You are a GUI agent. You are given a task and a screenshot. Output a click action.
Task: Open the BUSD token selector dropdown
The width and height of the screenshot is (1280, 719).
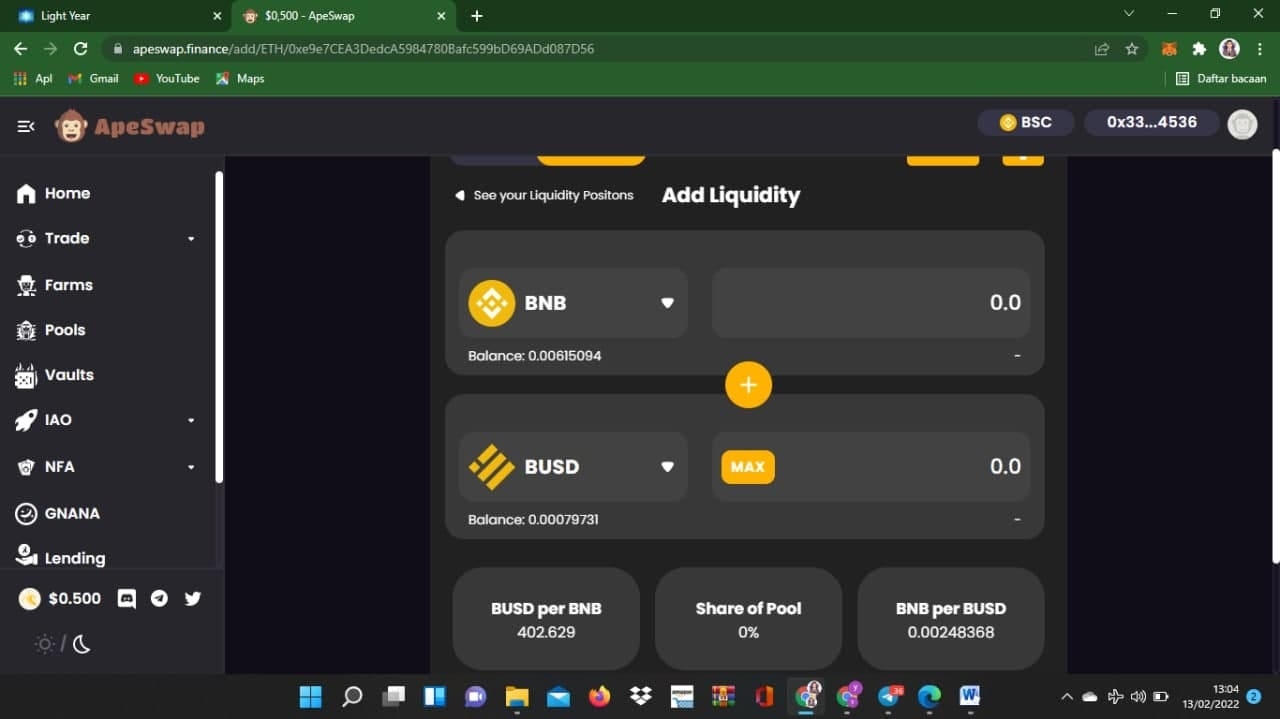point(573,467)
